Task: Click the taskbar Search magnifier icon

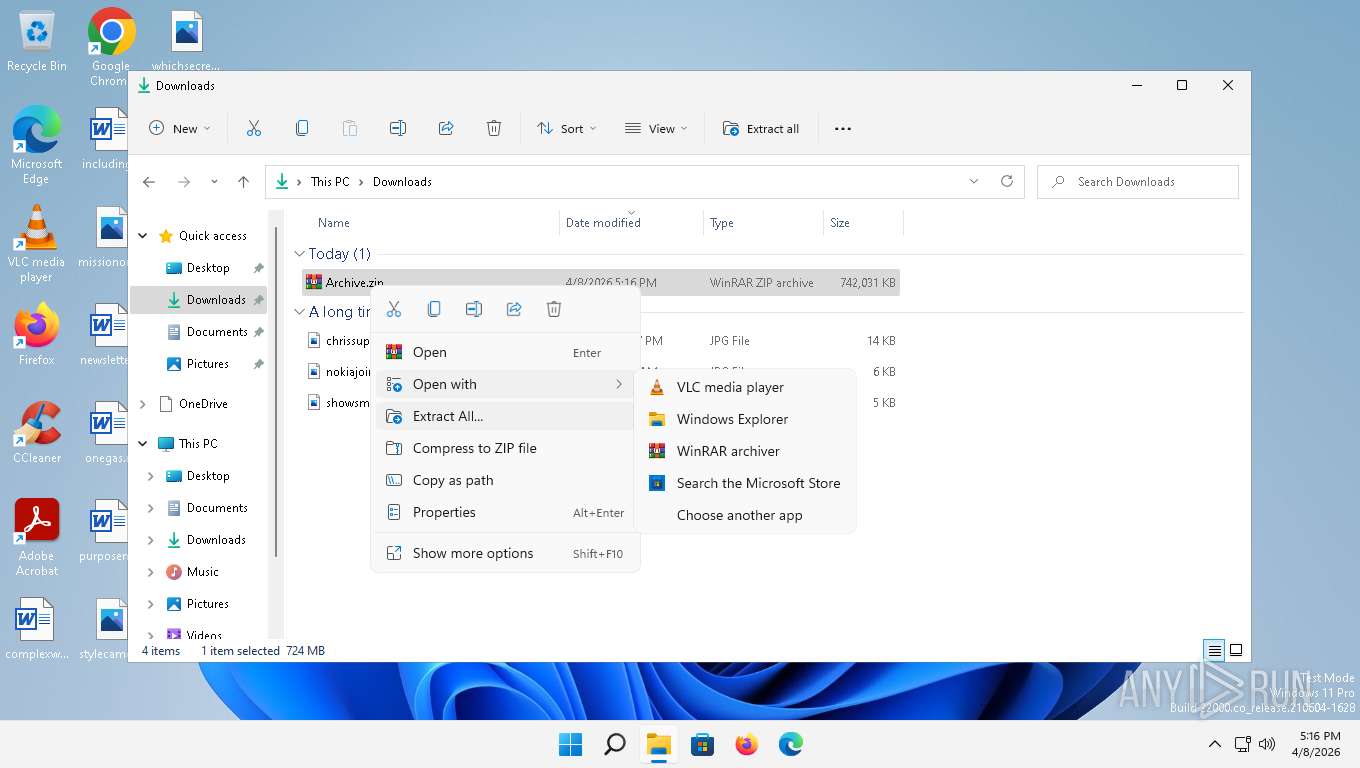Action: [615, 744]
